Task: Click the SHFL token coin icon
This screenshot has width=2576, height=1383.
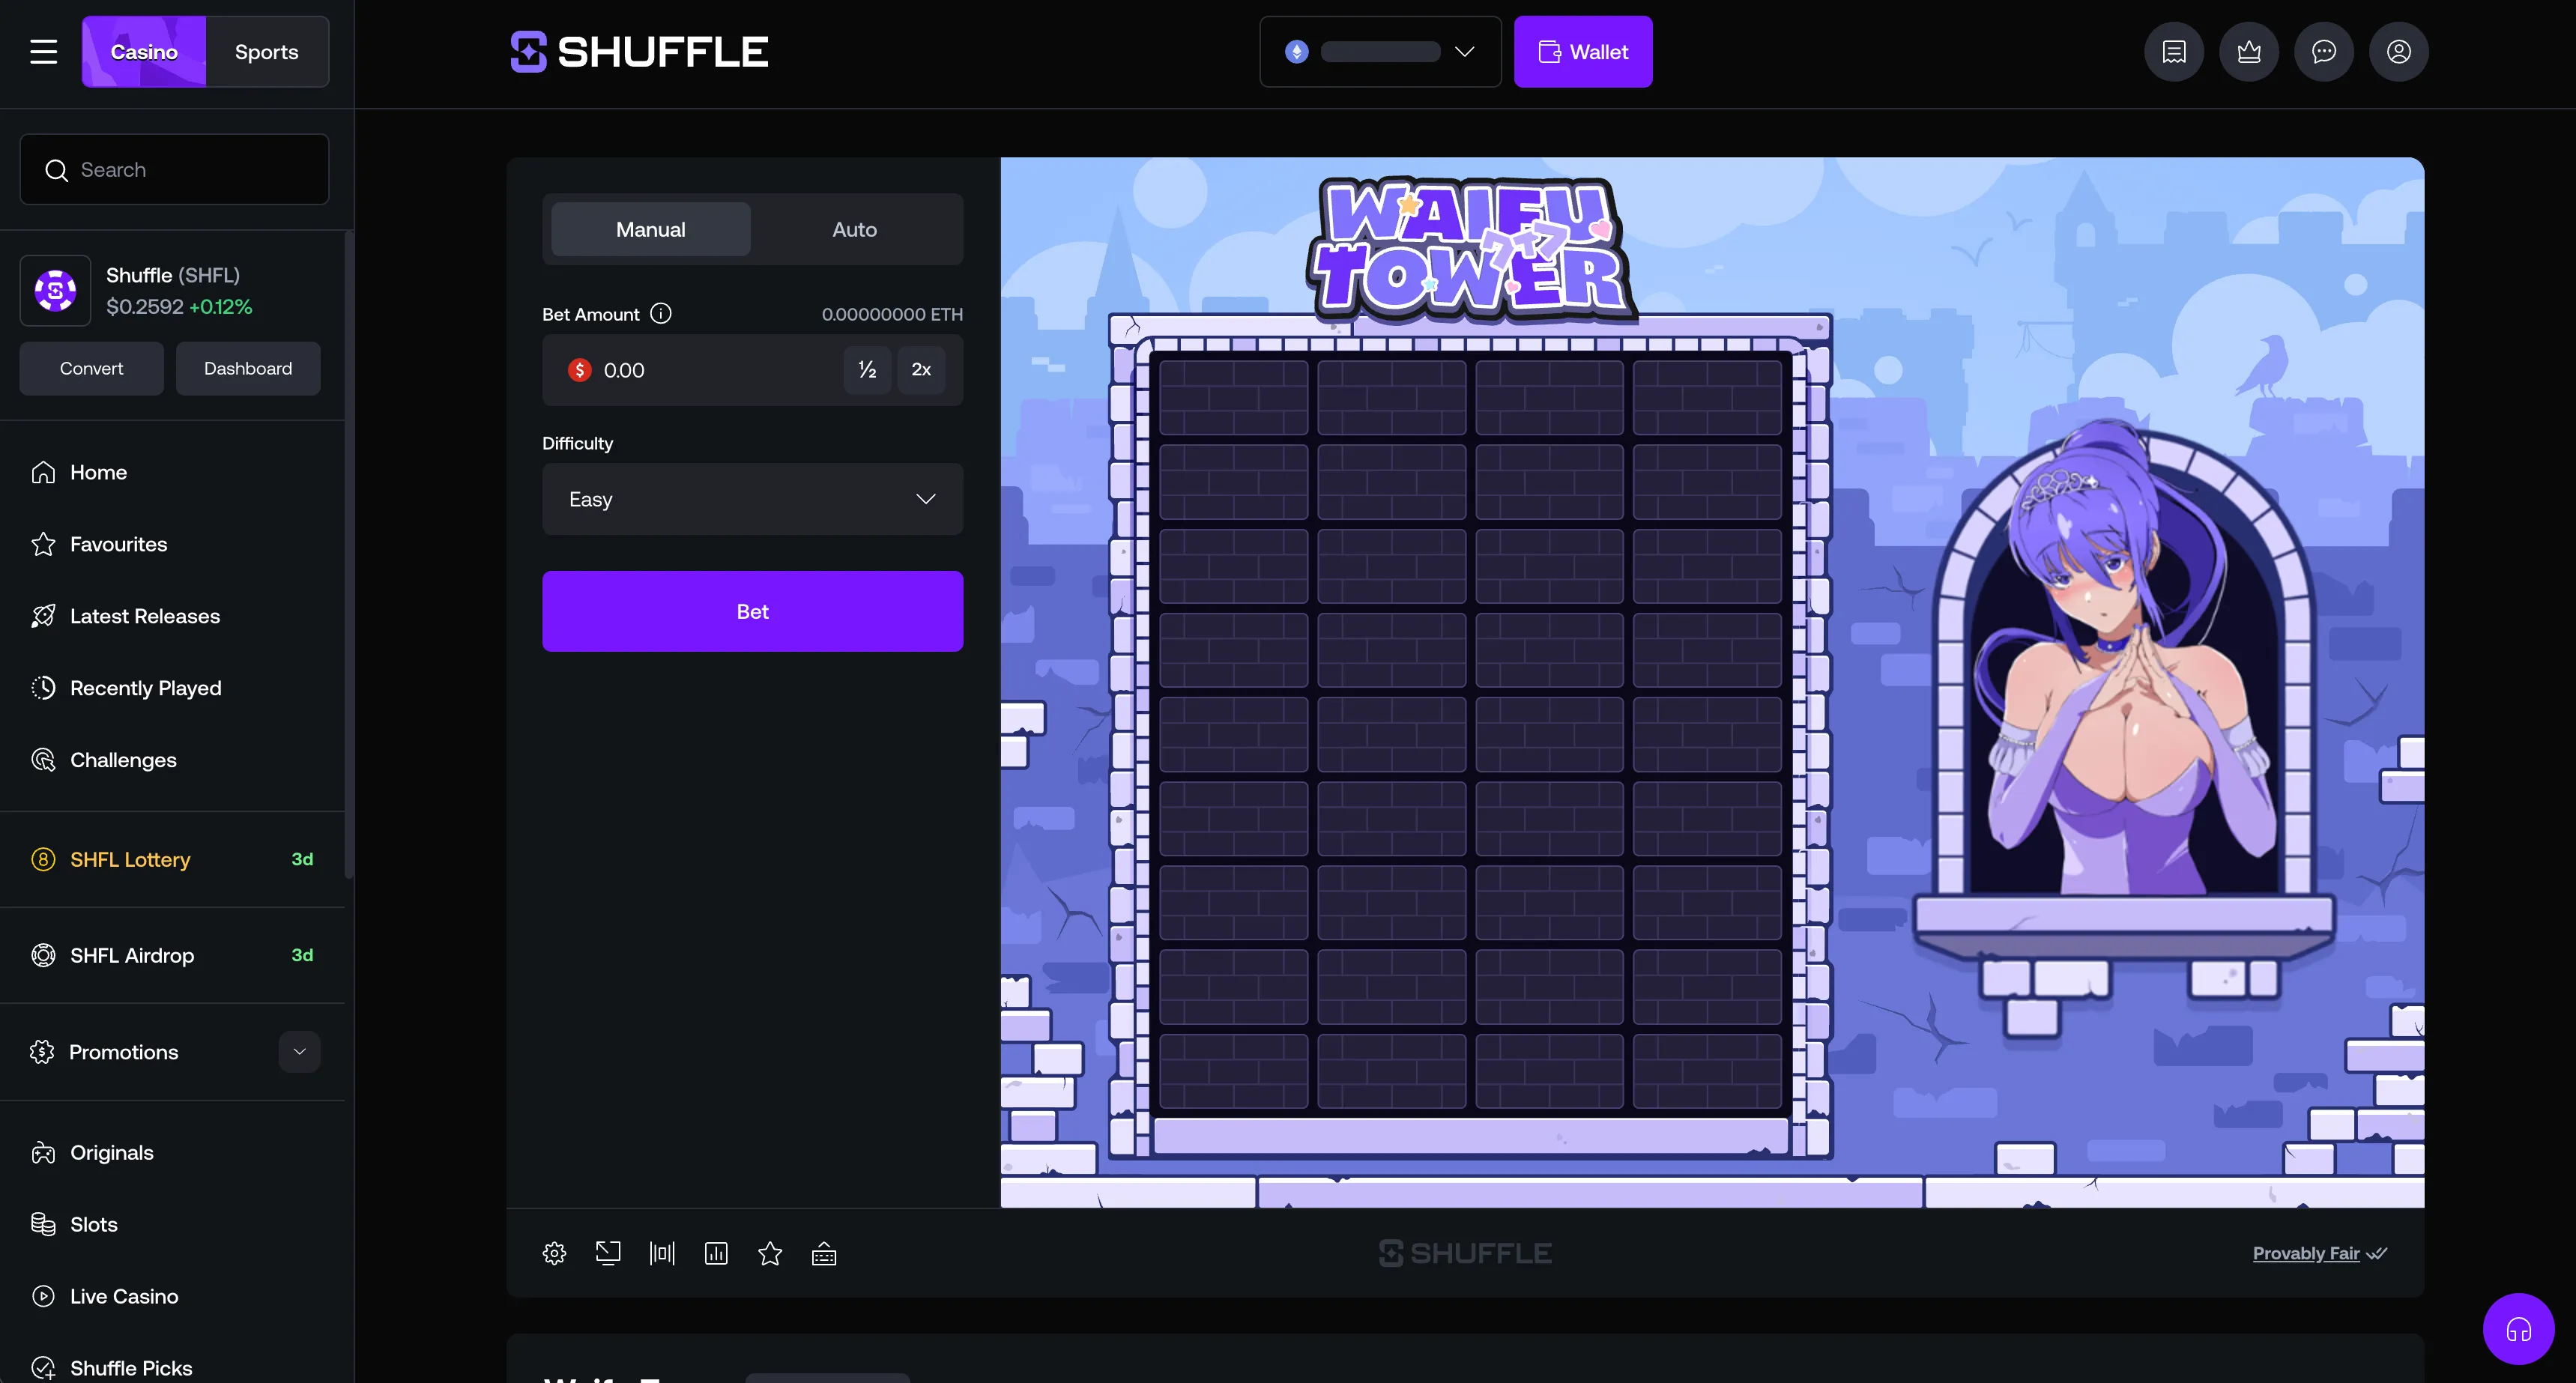Action: (56, 291)
